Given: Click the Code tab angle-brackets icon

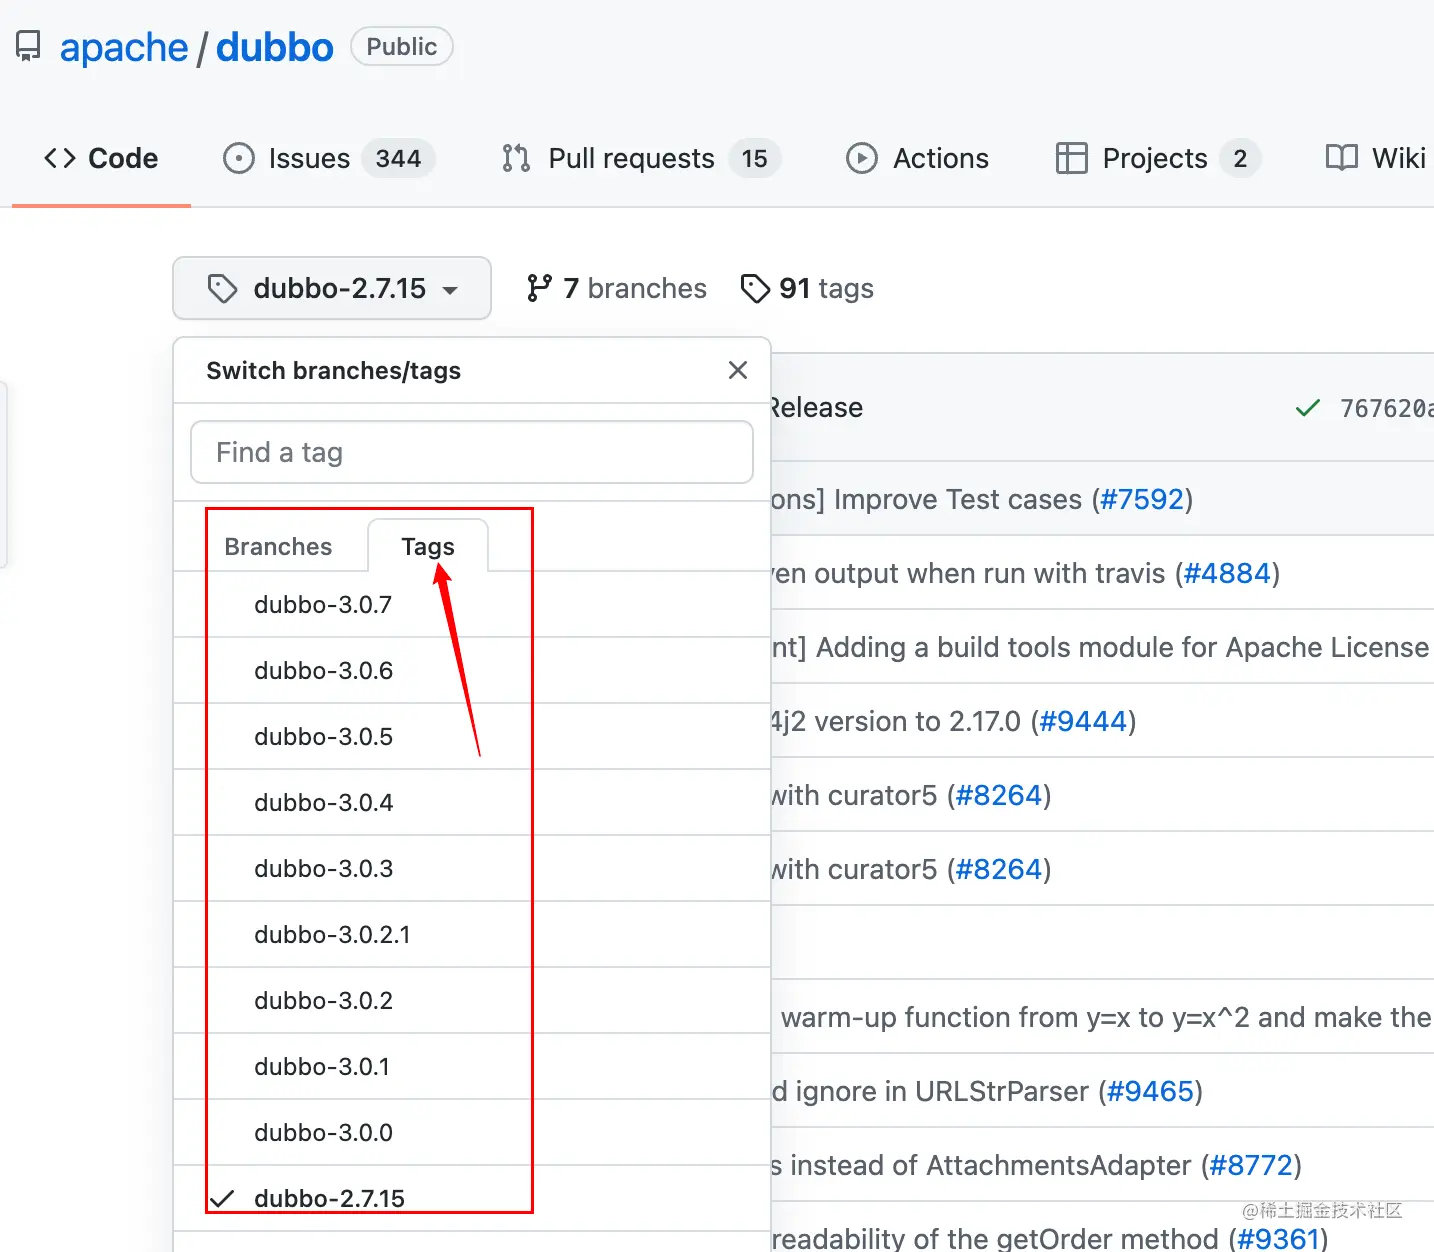Looking at the screenshot, I should coord(60,158).
